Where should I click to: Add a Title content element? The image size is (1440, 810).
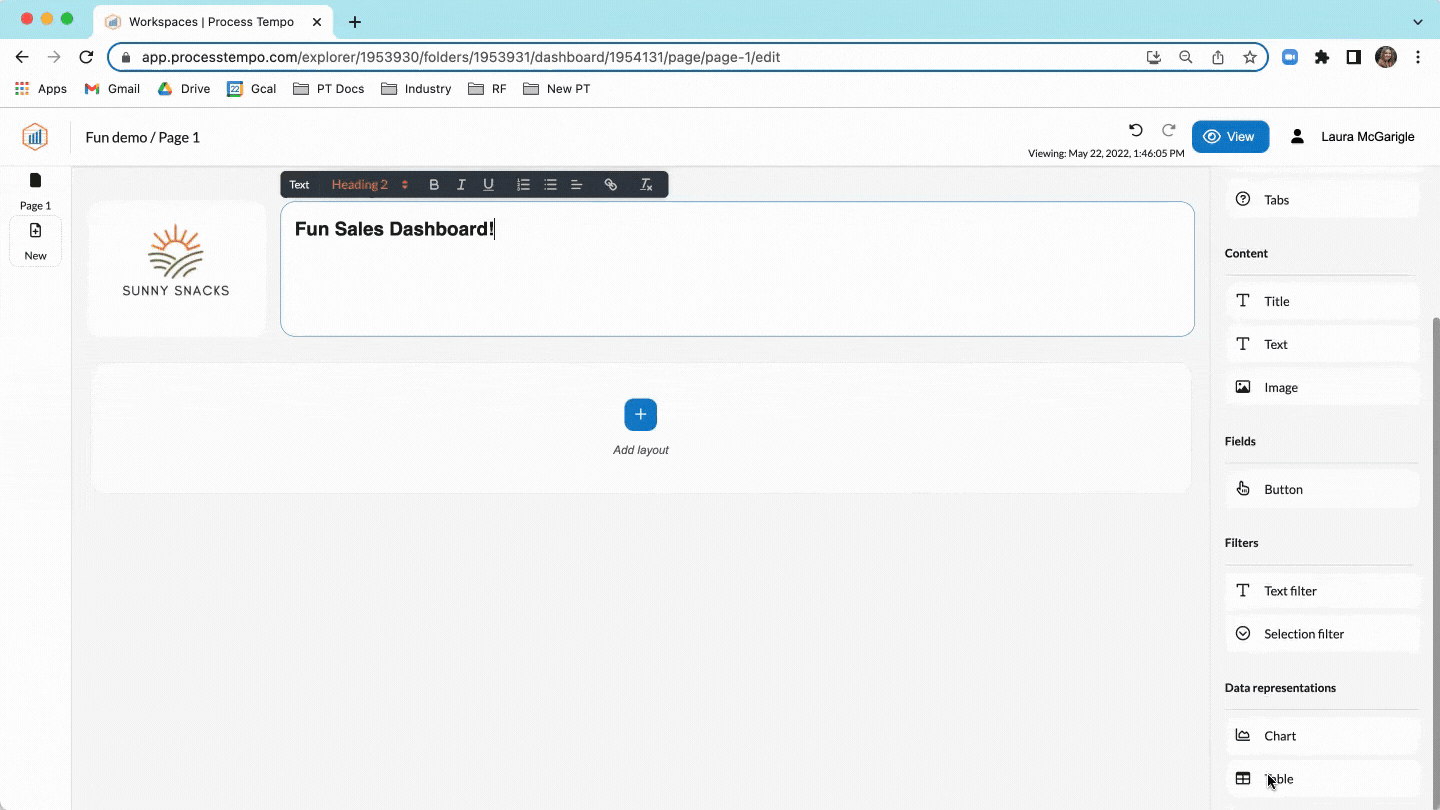[1322, 301]
